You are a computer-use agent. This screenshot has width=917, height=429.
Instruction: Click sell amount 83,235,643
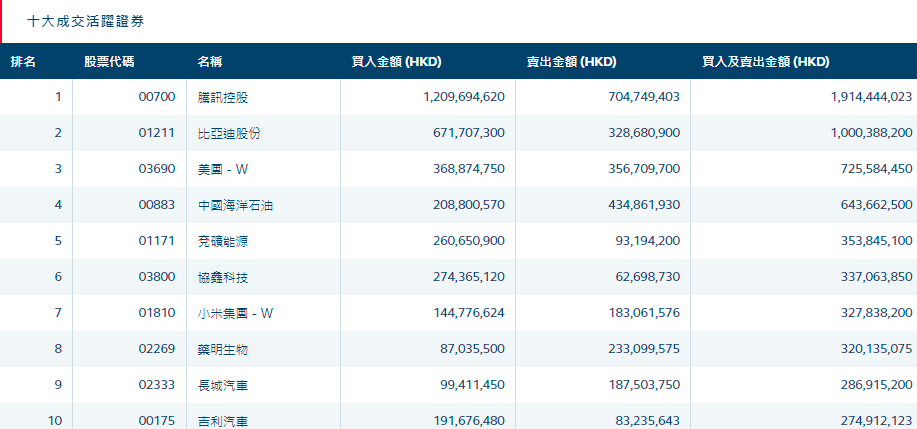coord(646,421)
